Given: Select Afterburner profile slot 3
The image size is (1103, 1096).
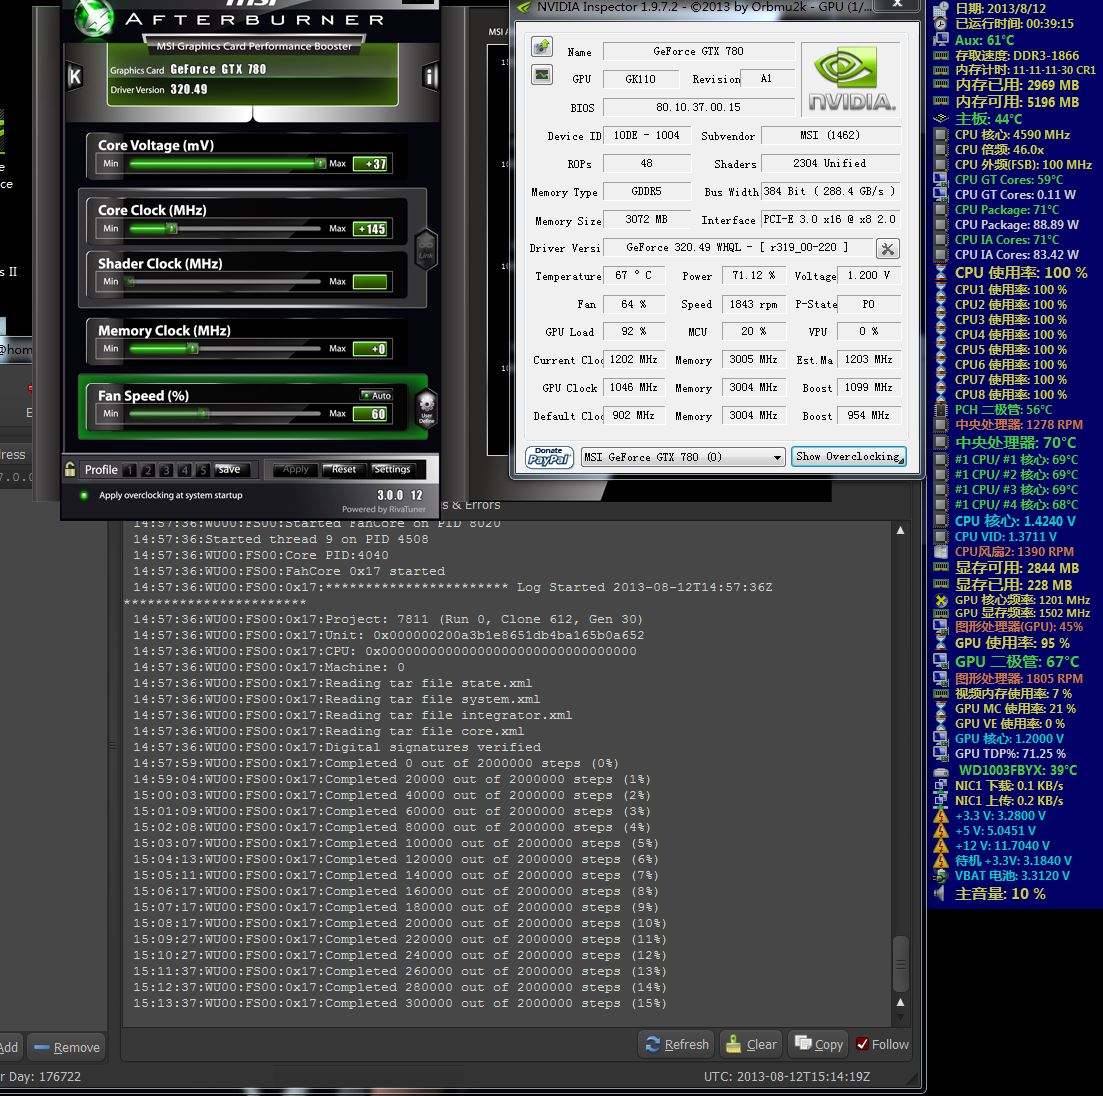Looking at the screenshot, I should 166,470.
